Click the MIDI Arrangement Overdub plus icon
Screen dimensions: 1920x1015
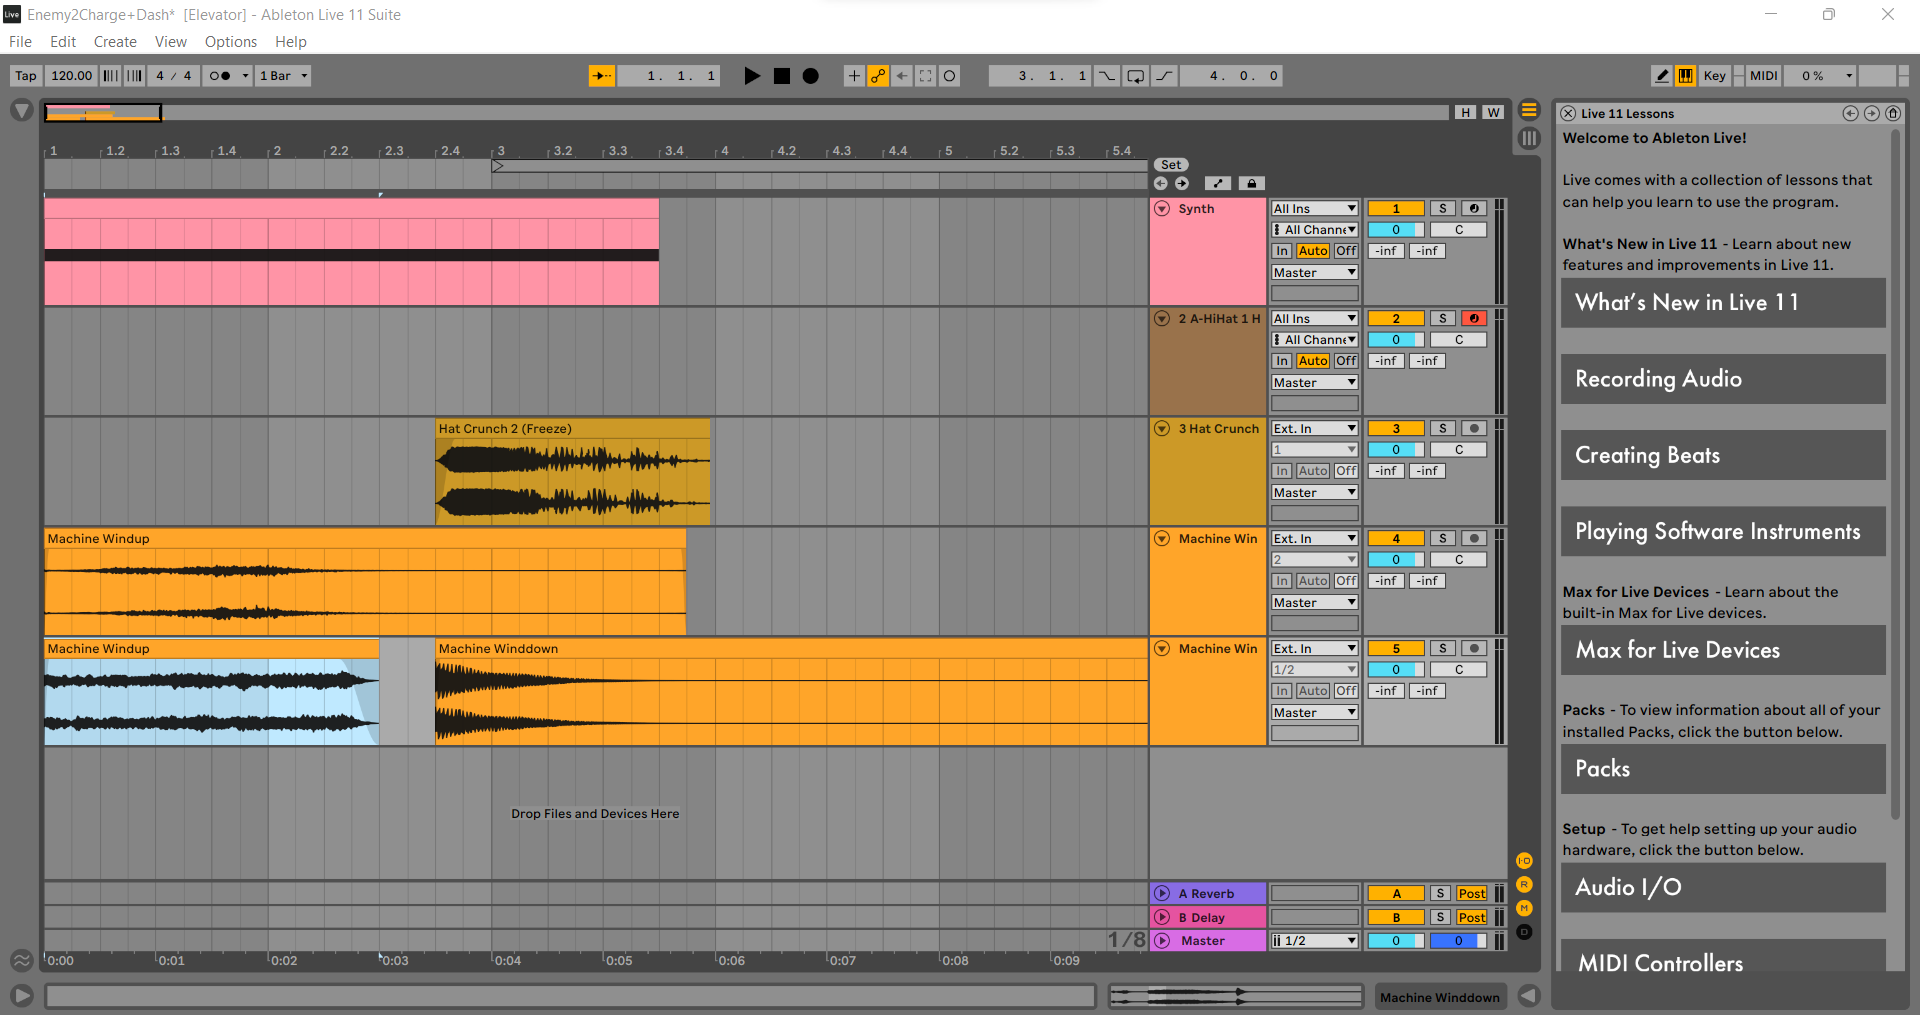point(854,76)
